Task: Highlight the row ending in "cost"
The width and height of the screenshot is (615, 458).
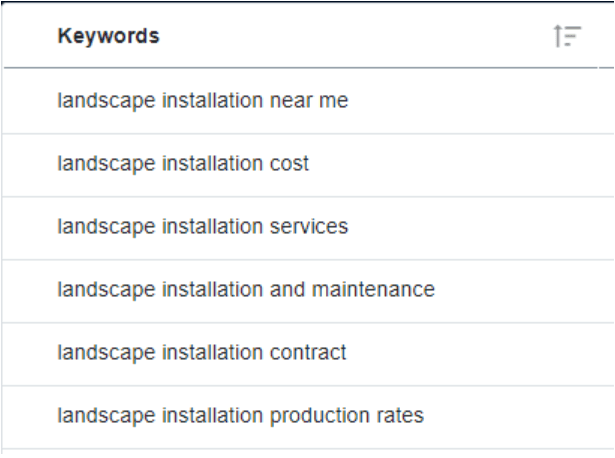Action: click(182, 163)
